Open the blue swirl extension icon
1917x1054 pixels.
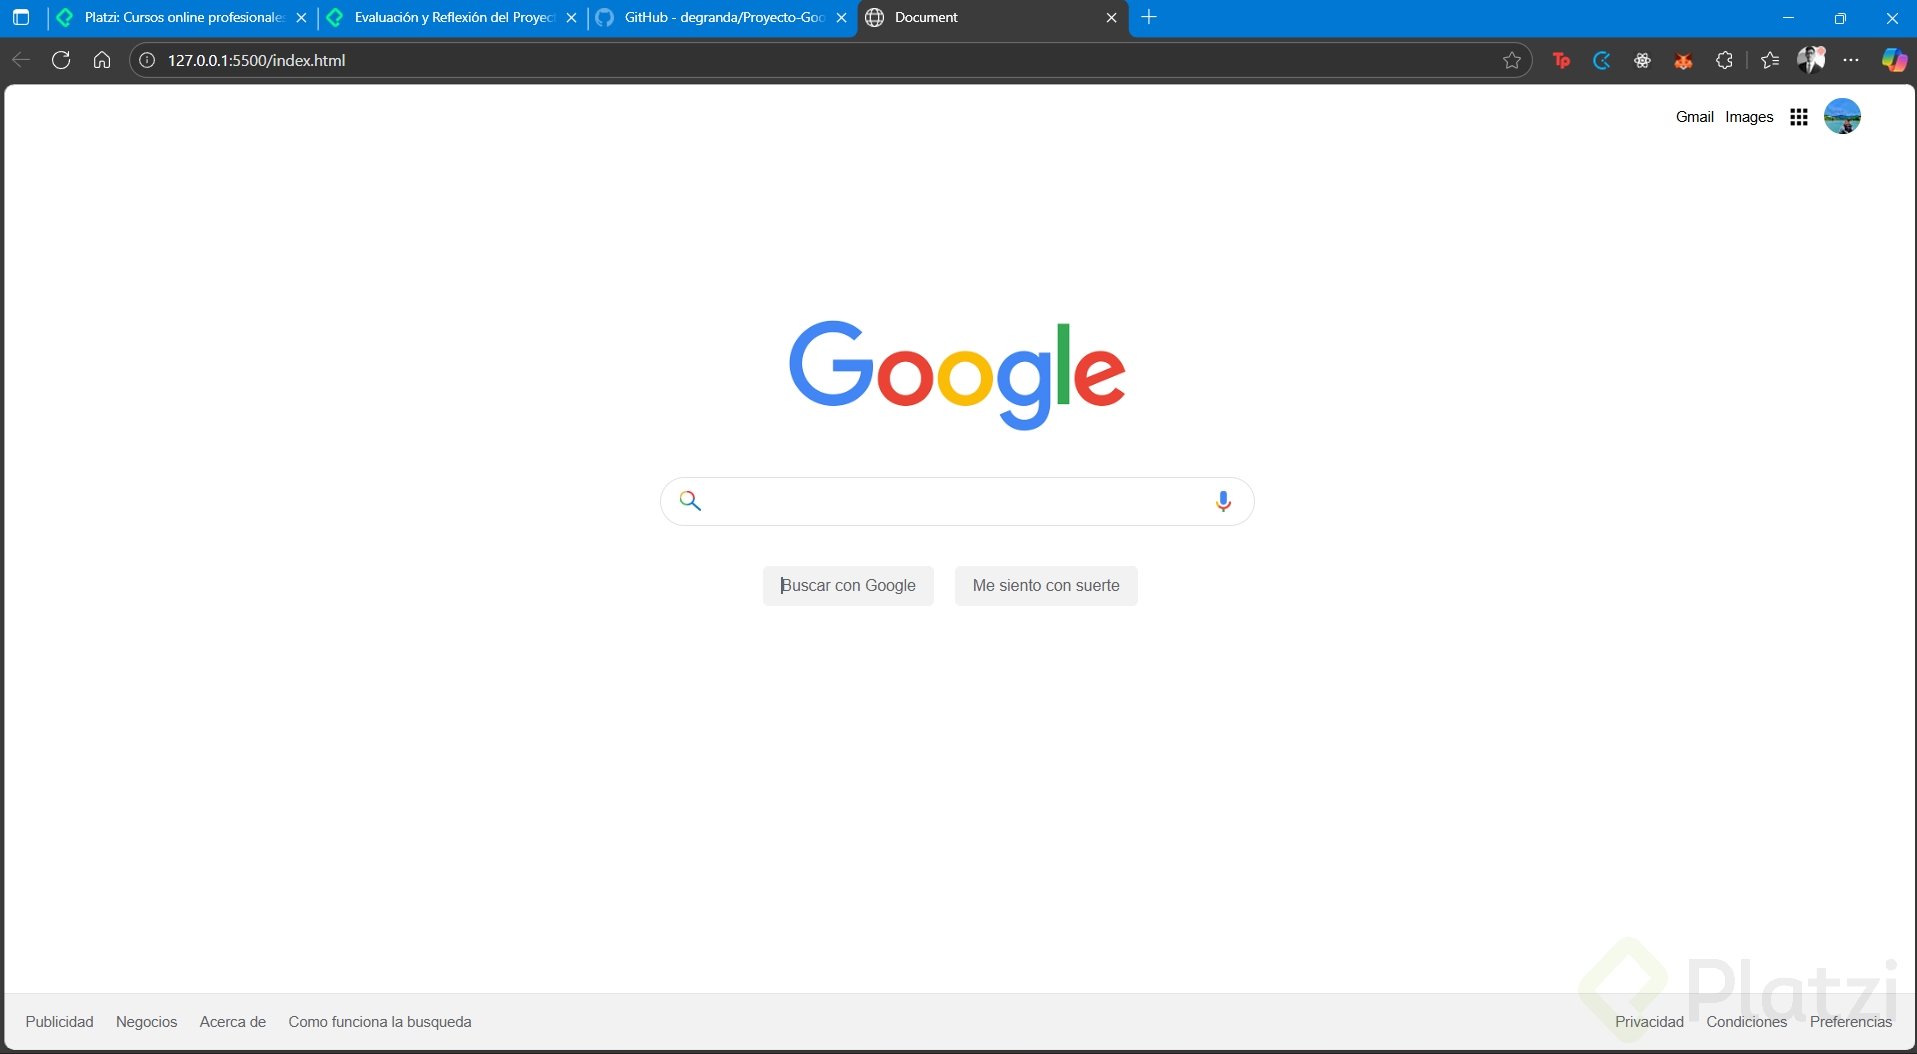click(1602, 60)
